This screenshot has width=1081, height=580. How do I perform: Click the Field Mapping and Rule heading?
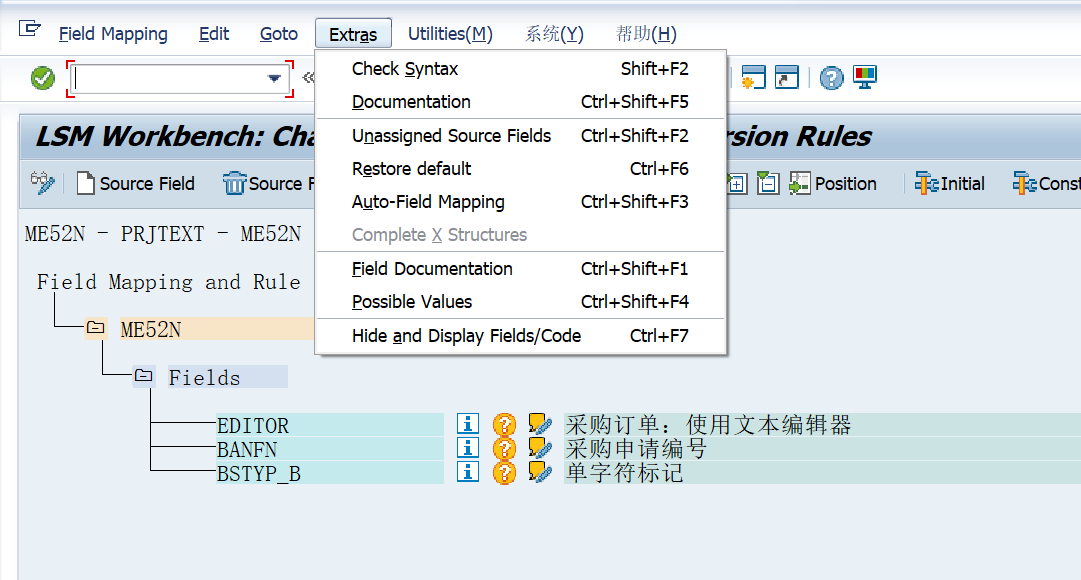168,282
